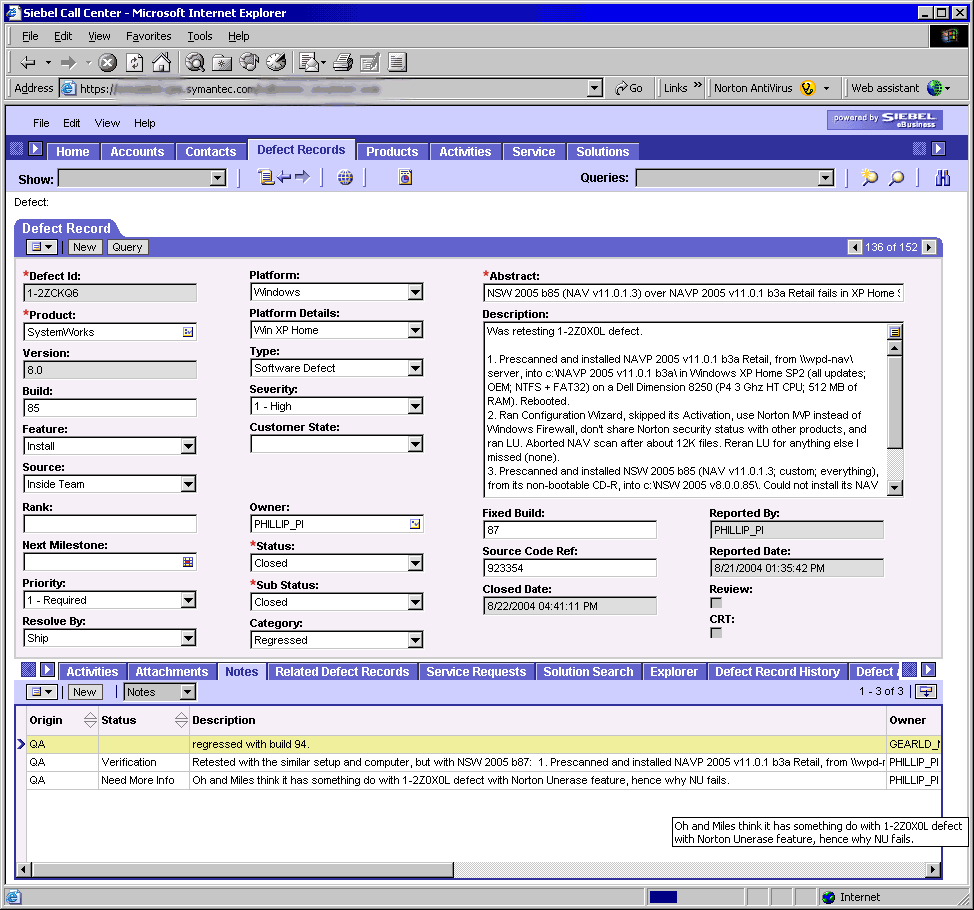Toggle the Review checkbox
This screenshot has height=910, width=974.
[716, 603]
